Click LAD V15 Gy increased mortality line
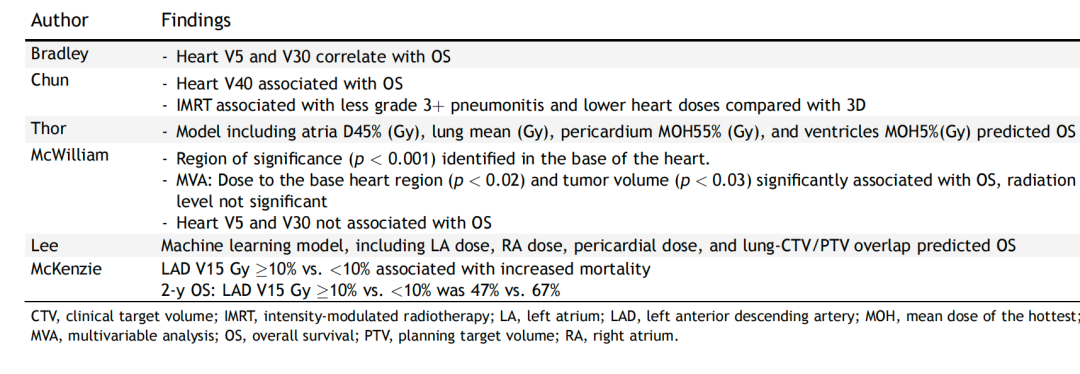 click(x=406, y=269)
